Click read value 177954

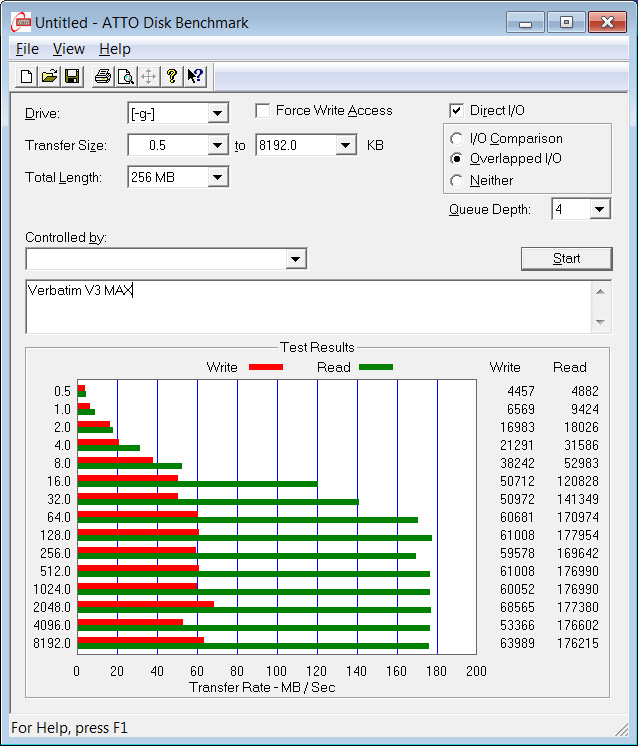pos(578,535)
